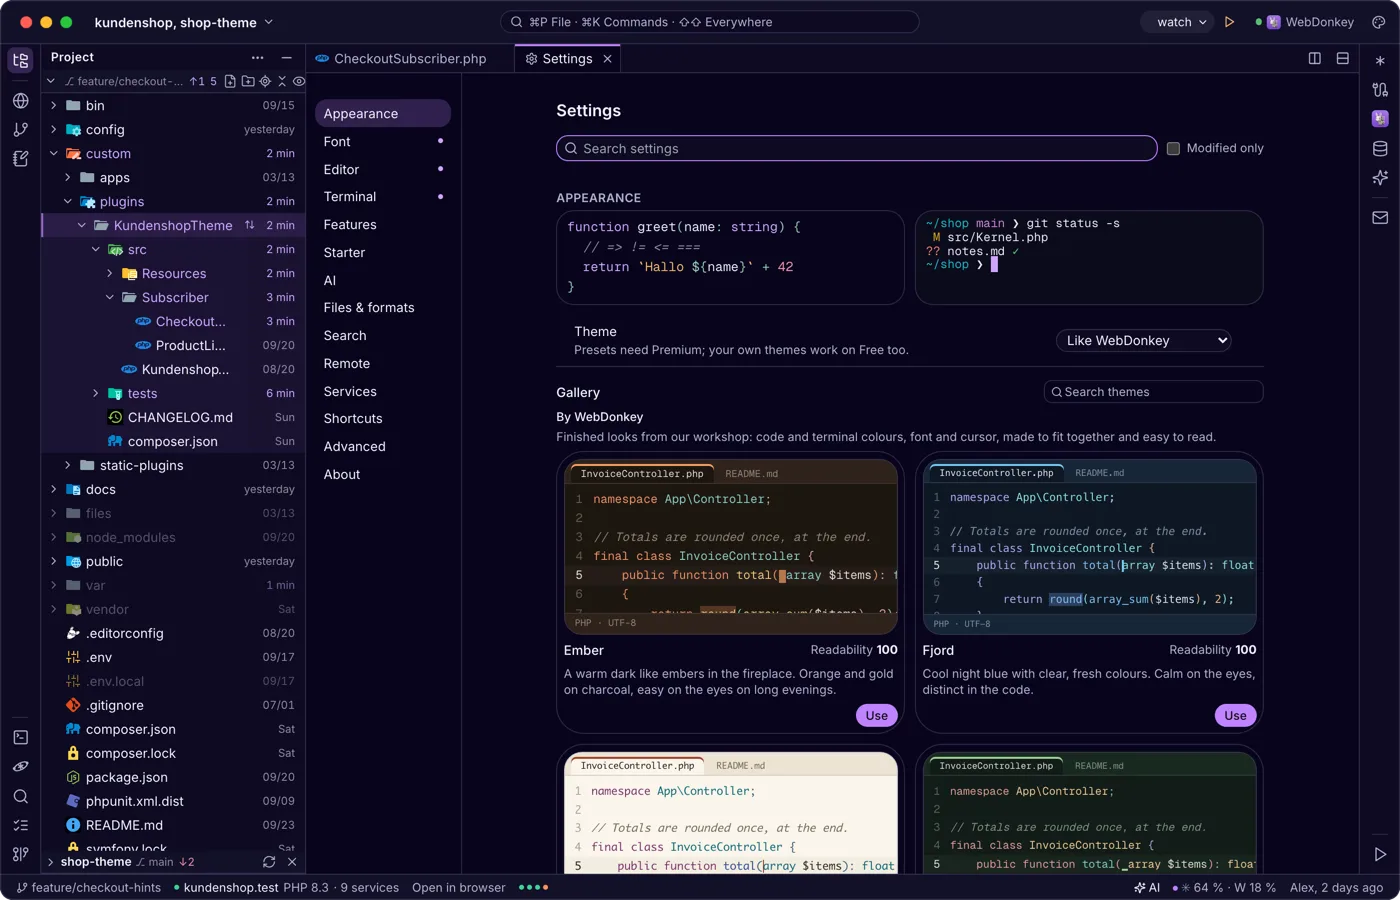Open the search magnifier icon in left sidebar

click(x=21, y=796)
